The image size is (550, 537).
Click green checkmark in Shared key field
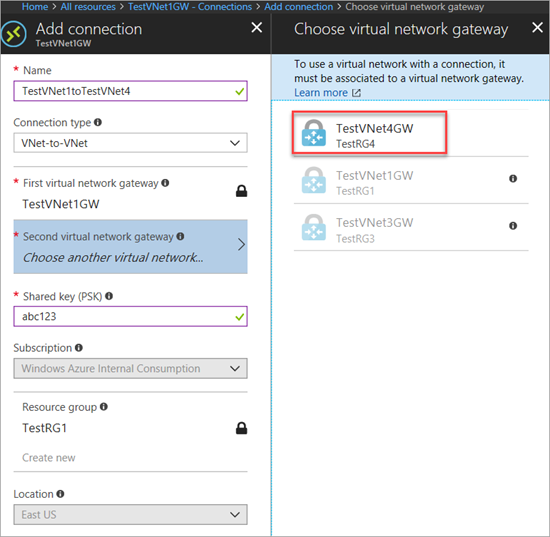[x=240, y=317]
